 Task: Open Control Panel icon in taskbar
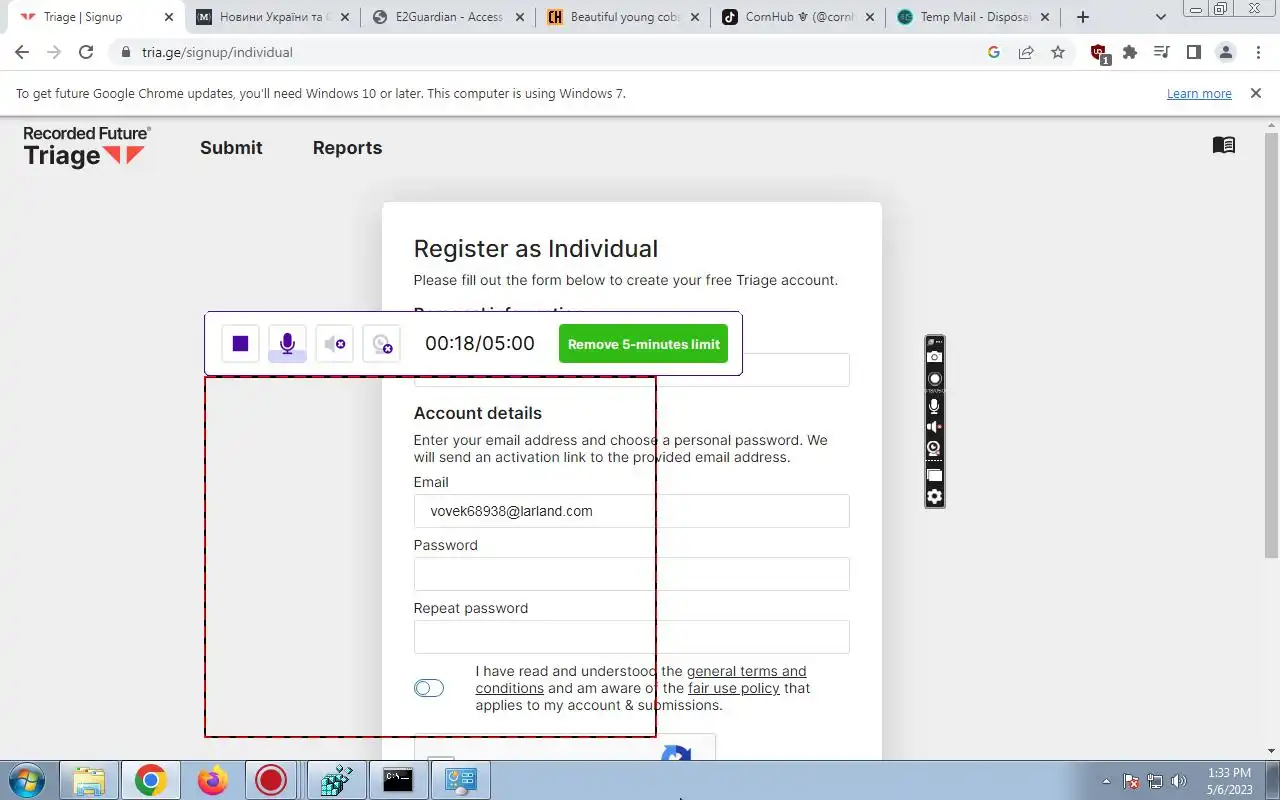pos(460,780)
